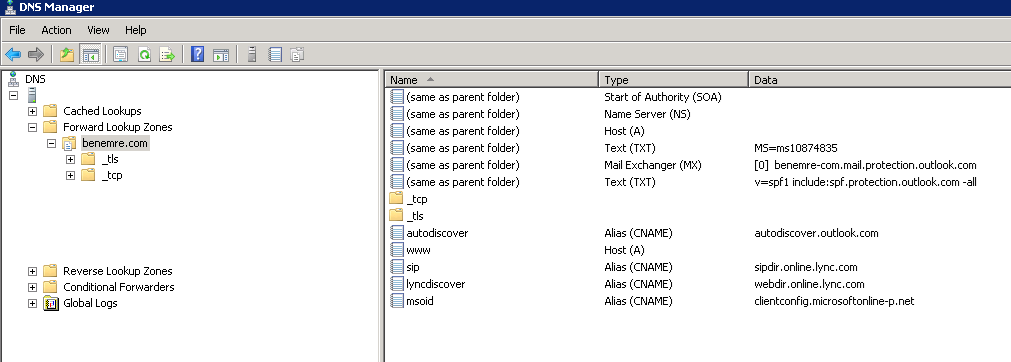
Task: Click the Up One Level folder icon
Action: point(67,55)
